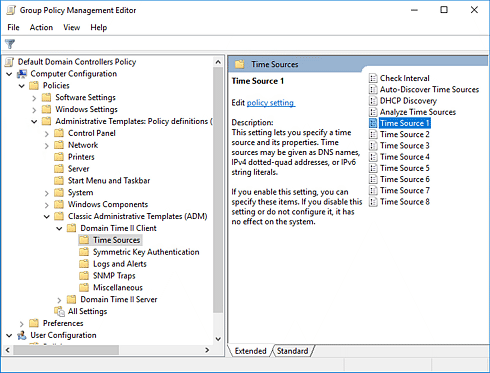Maximize the Group Policy Management Editor window
Image resolution: width=490 pixels, height=373 pixels.
point(444,10)
